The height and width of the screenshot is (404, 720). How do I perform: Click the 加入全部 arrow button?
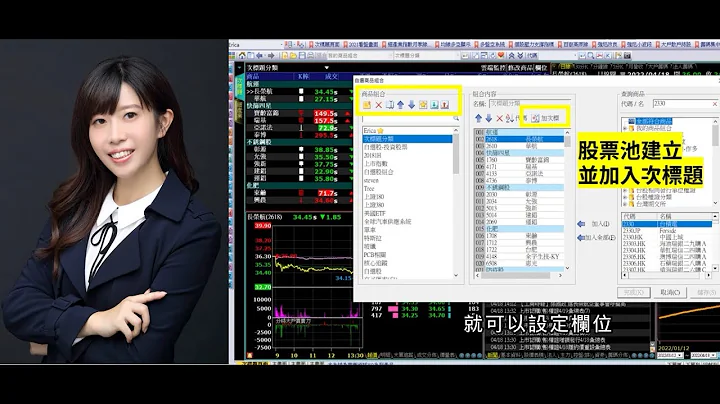click(596, 237)
